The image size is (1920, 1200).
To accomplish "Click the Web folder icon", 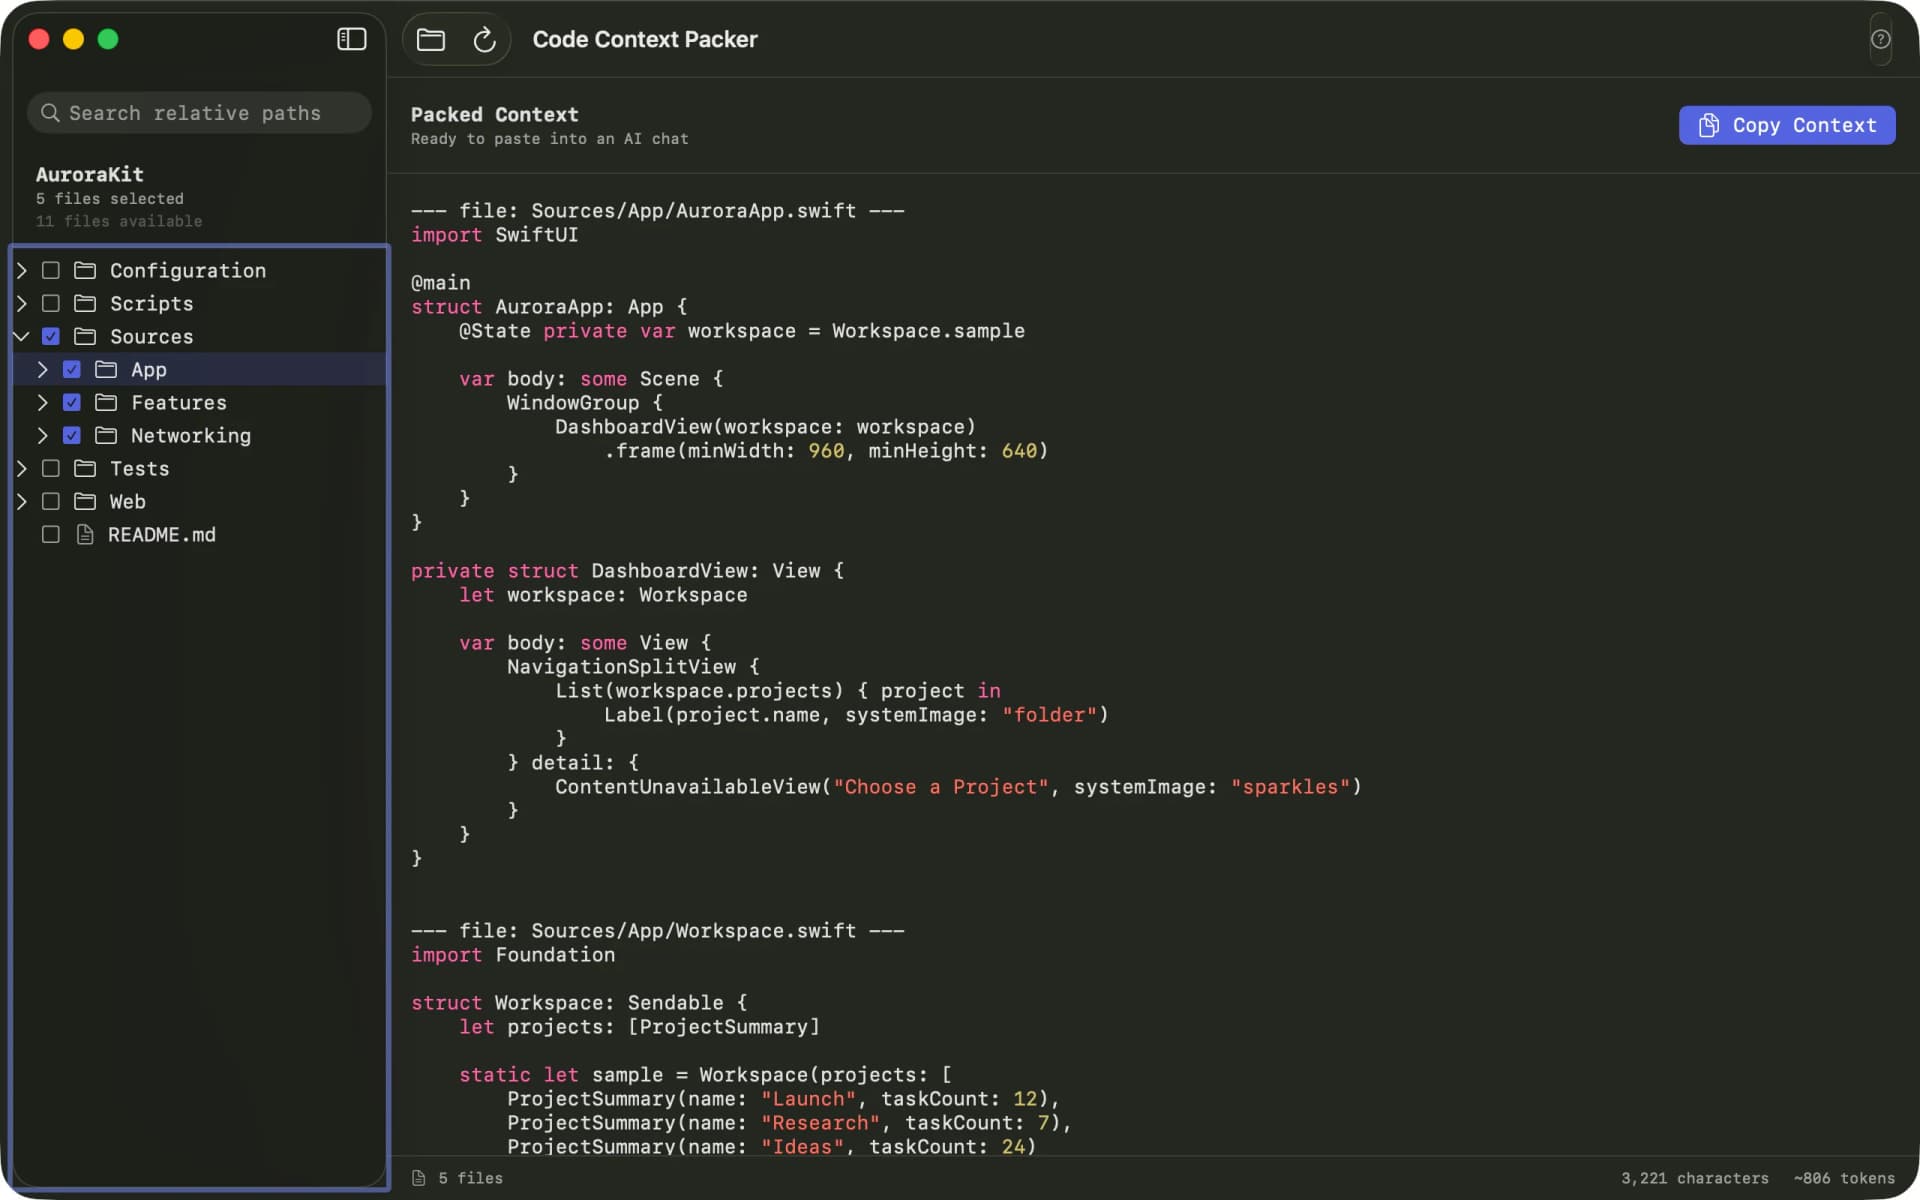I will point(85,501).
